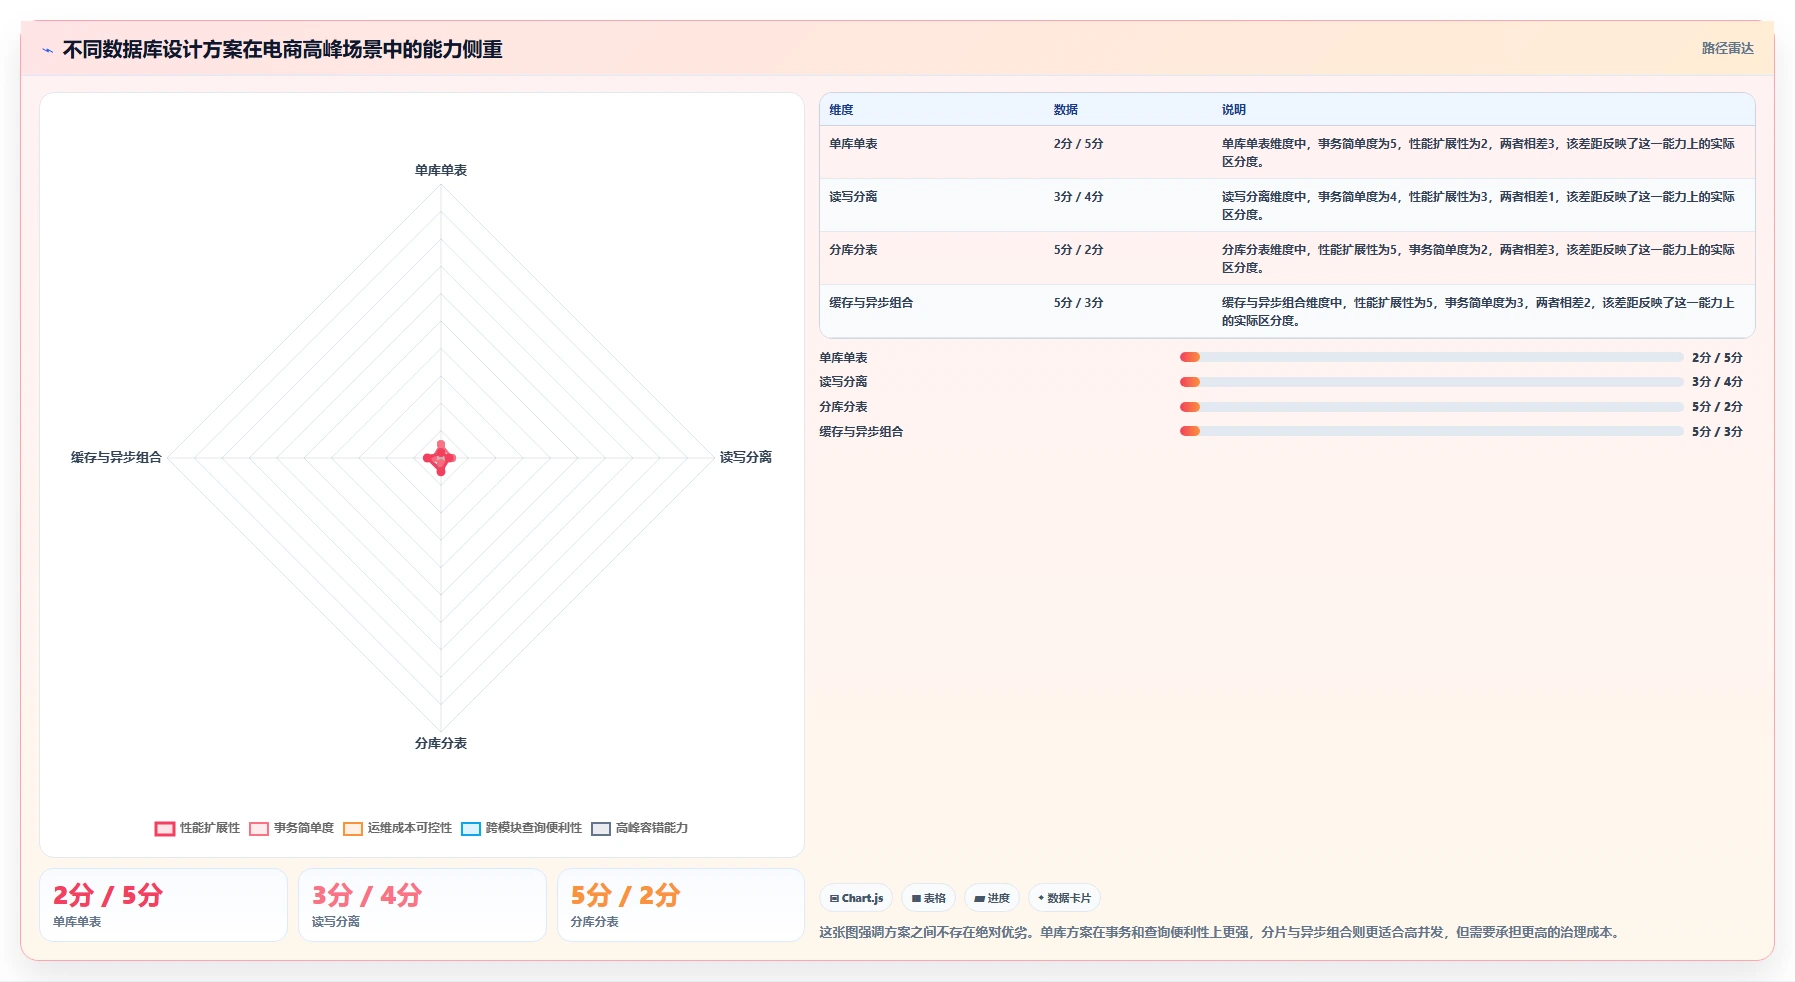The width and height of the screenshot is (1795, 982).
Task: Click the 数据 column header
Action: click(x=1066, y=110)
